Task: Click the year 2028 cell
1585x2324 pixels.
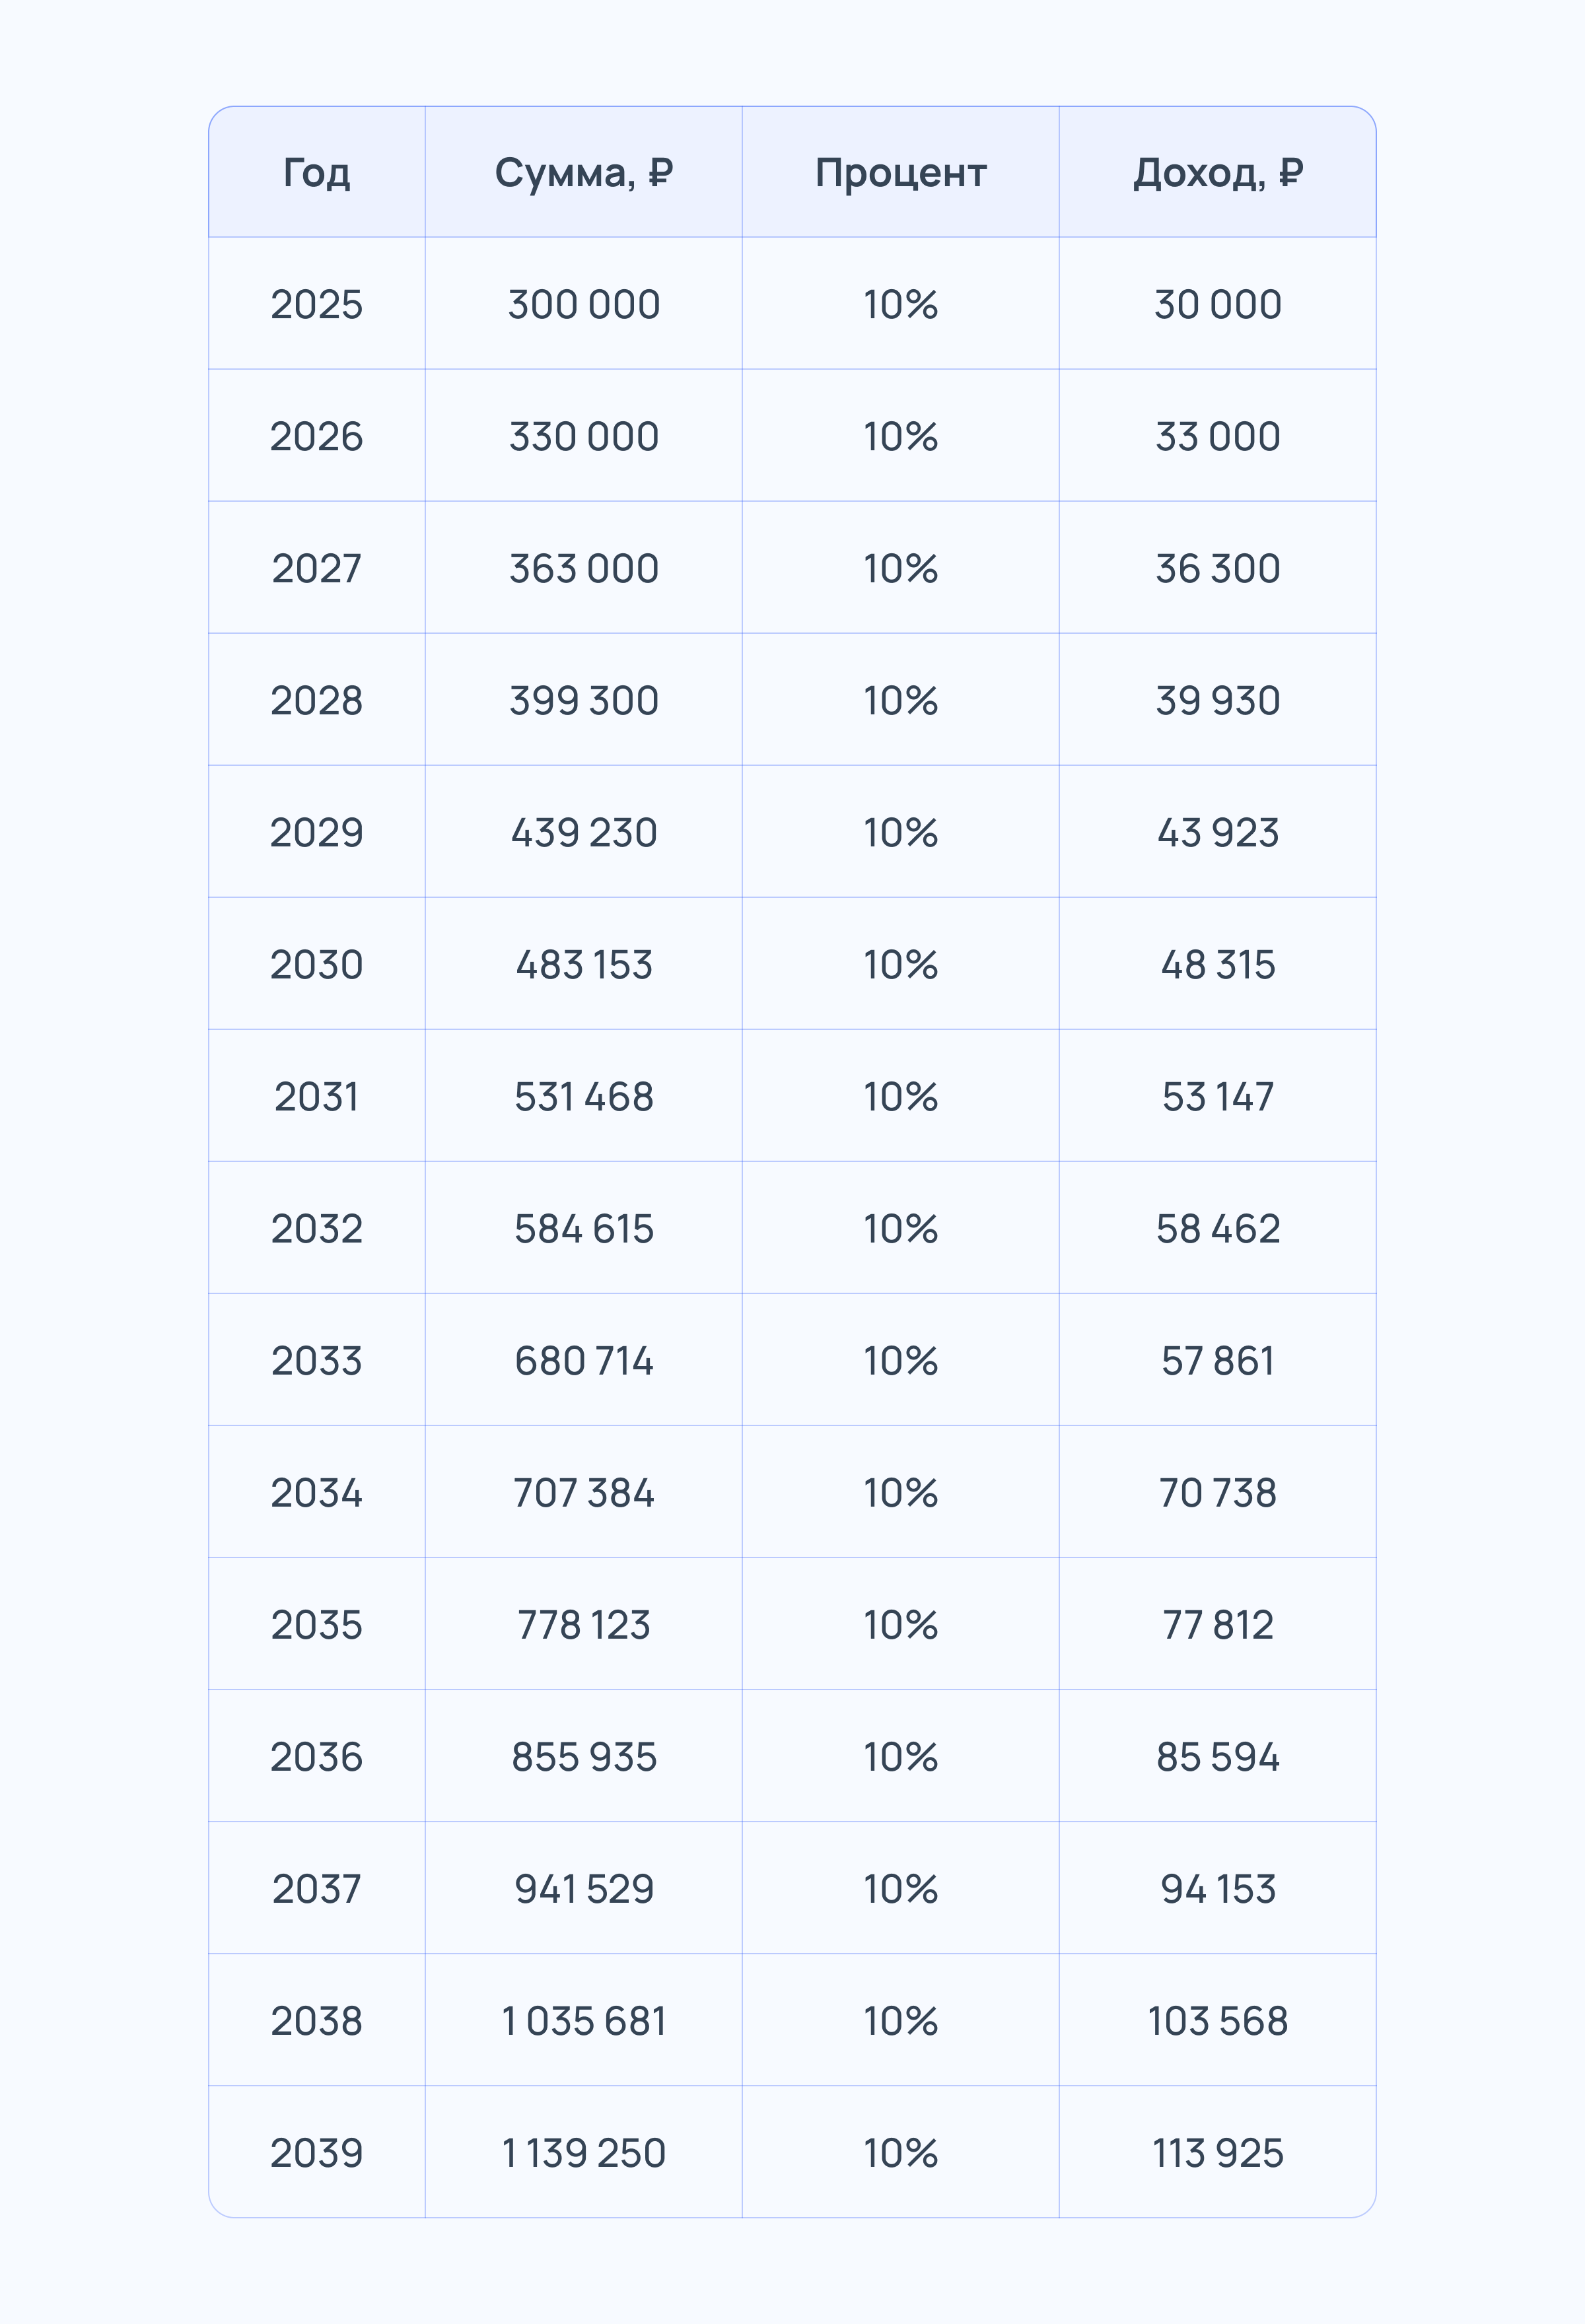Action: 316,700
